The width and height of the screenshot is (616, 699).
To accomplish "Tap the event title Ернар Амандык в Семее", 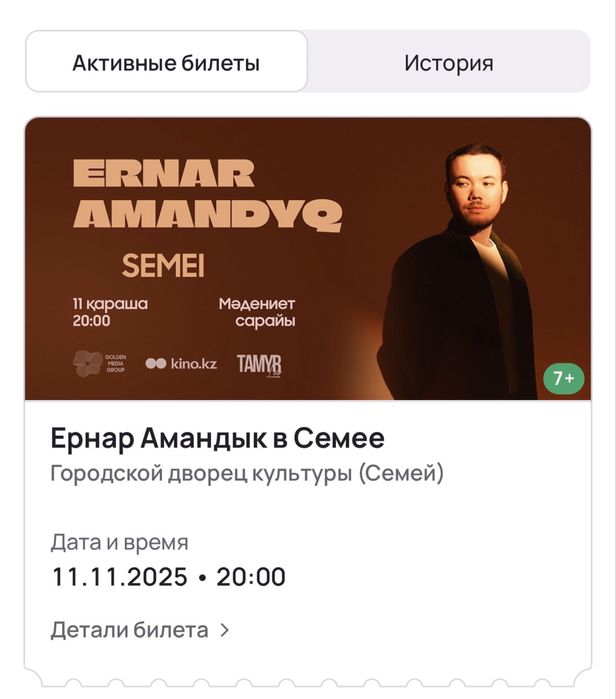I will tap(217, 438).
